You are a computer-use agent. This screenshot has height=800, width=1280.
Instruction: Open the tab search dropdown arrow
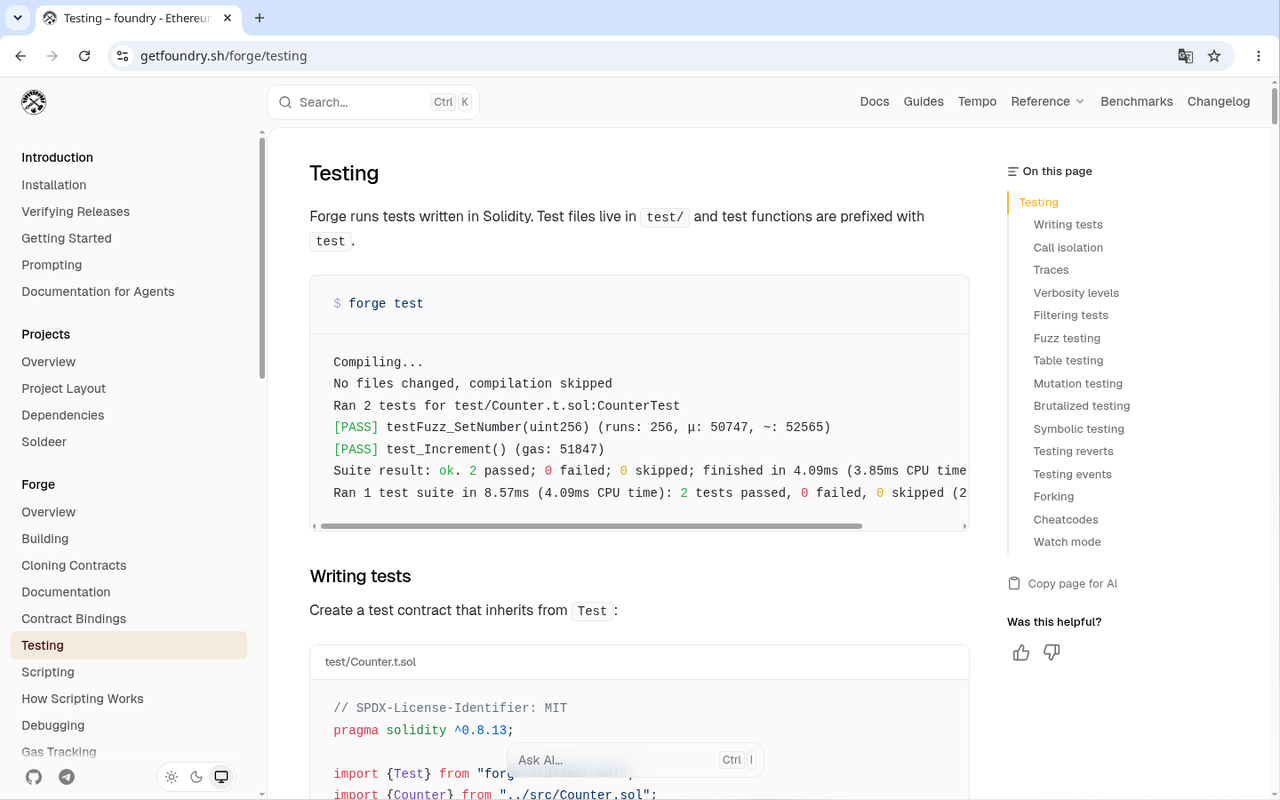tap(17, 18)
